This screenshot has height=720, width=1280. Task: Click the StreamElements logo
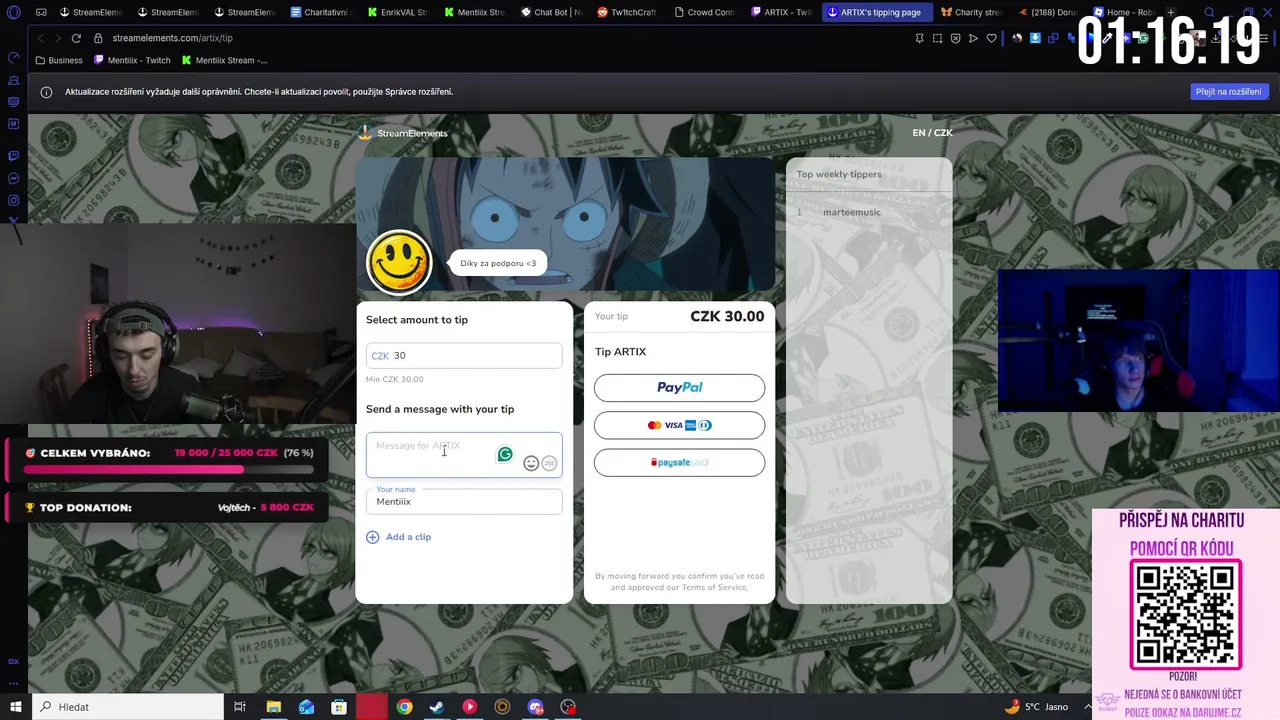click(403, 133)
